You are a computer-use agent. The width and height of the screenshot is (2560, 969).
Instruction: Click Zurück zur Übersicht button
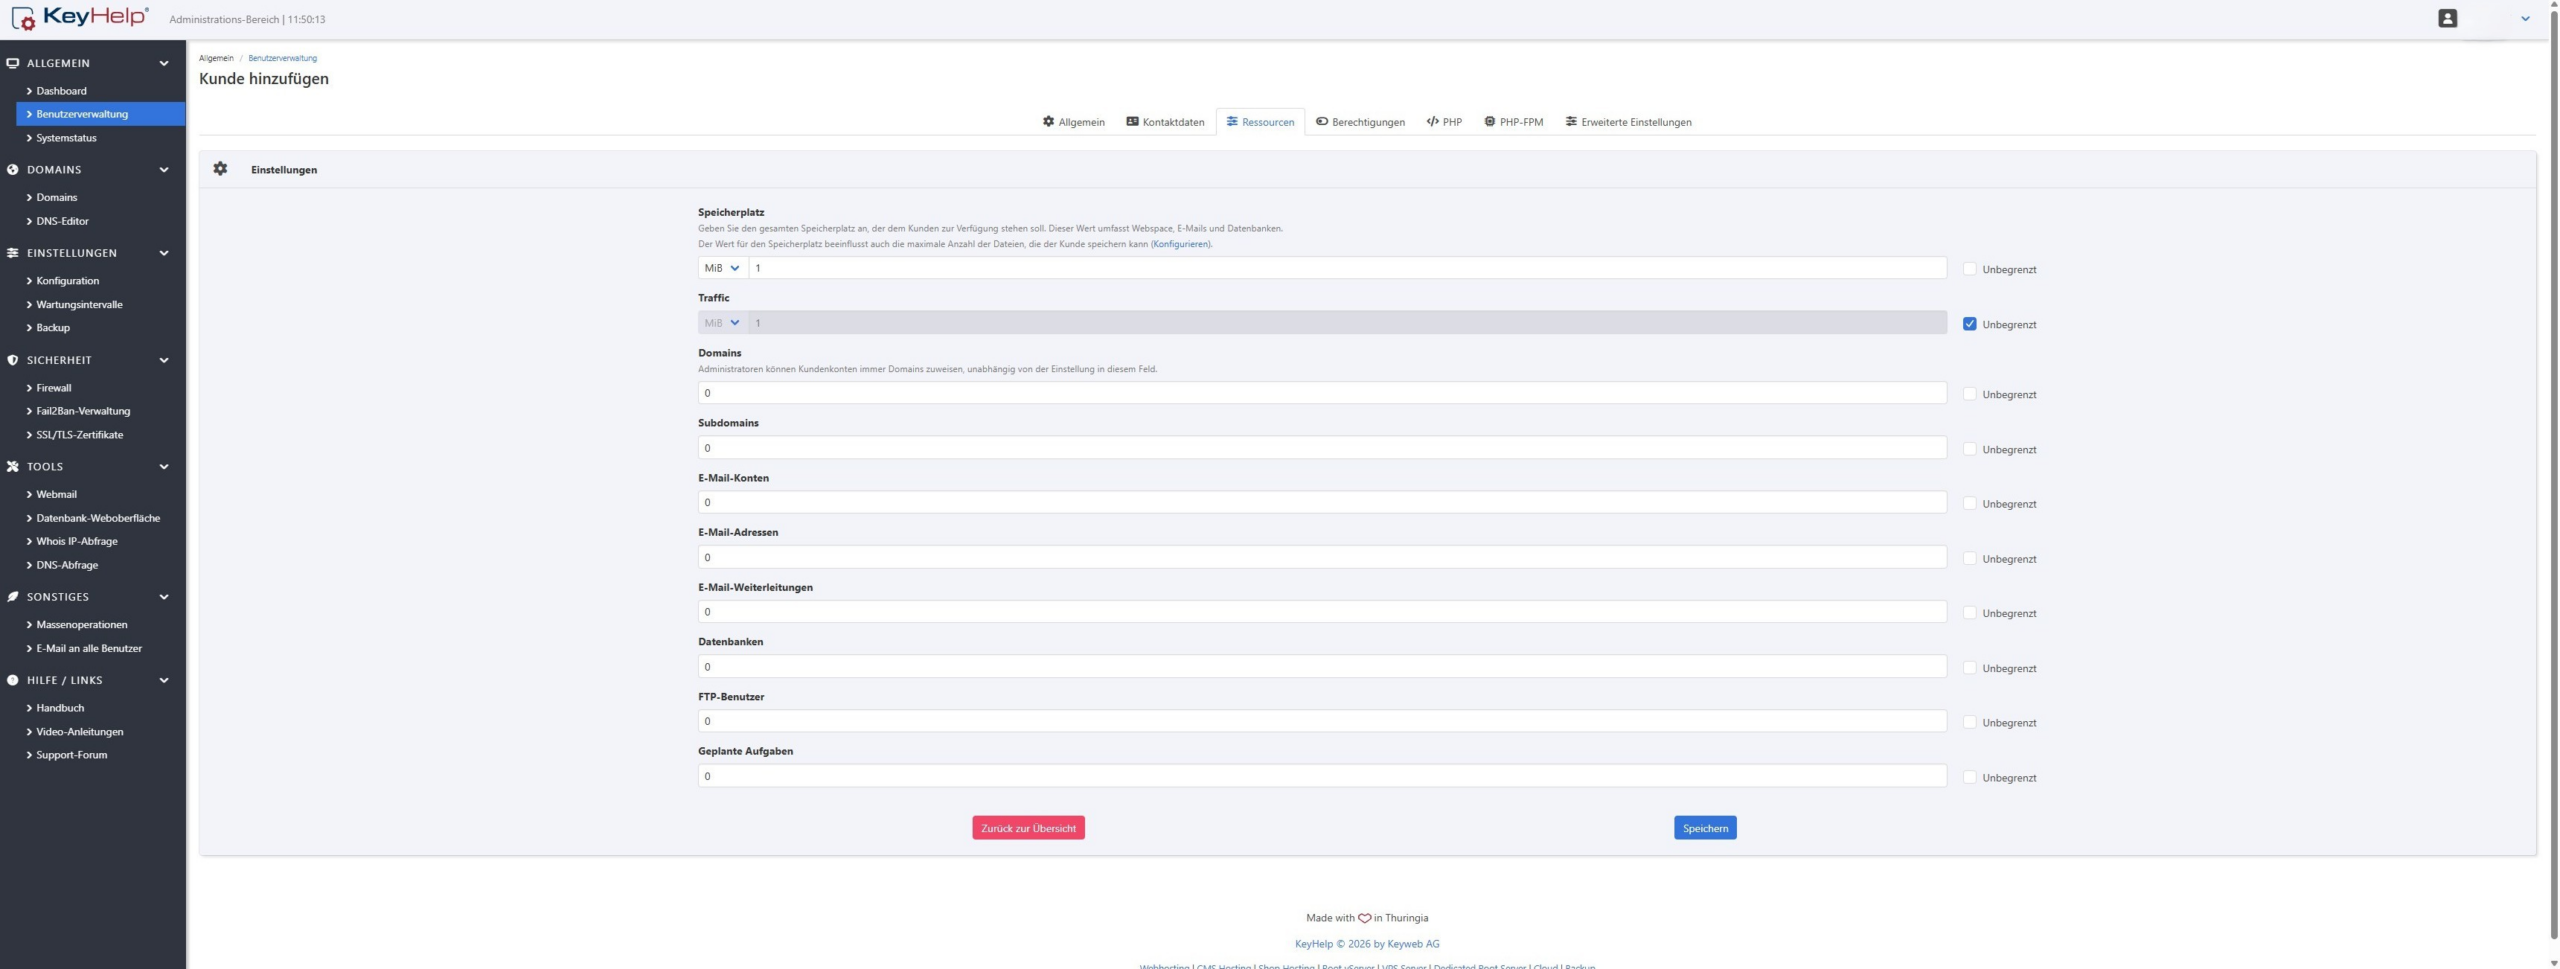coord(1028,828)
